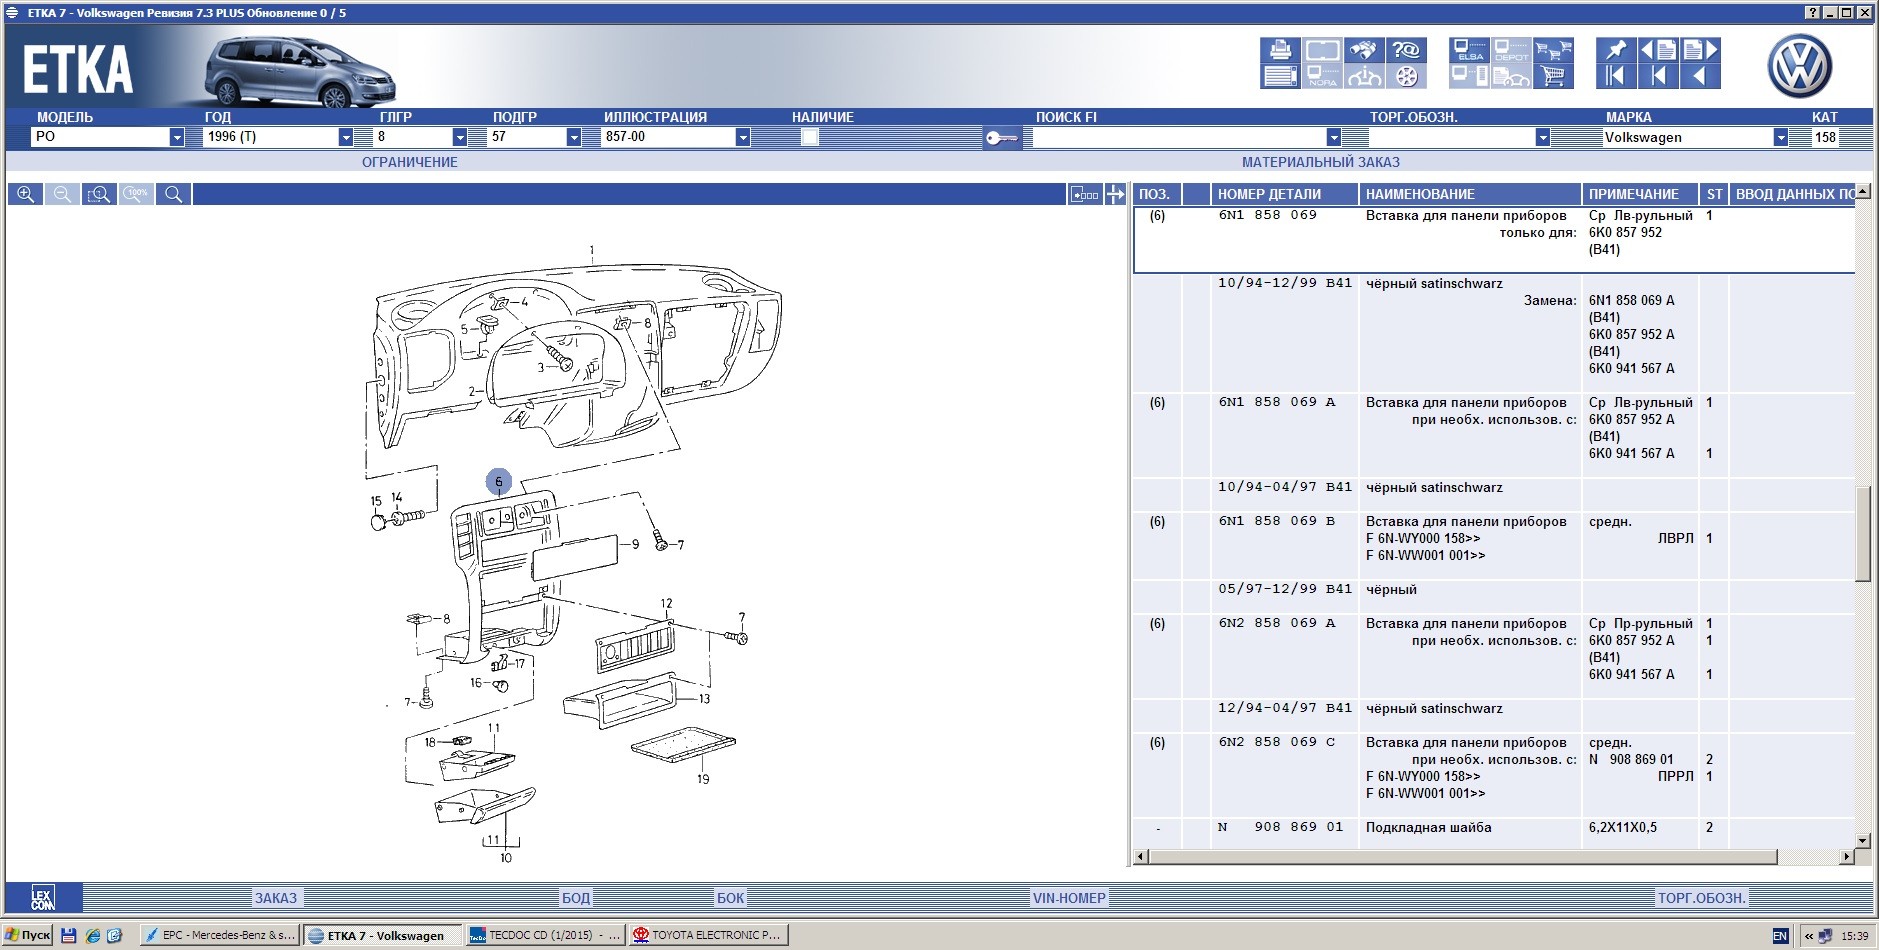The image size is (1879, 950).
Task: Open the ИЛЛЮСТРАЦИЯ dropdown showing 857-00
Action: click(742, 137)
